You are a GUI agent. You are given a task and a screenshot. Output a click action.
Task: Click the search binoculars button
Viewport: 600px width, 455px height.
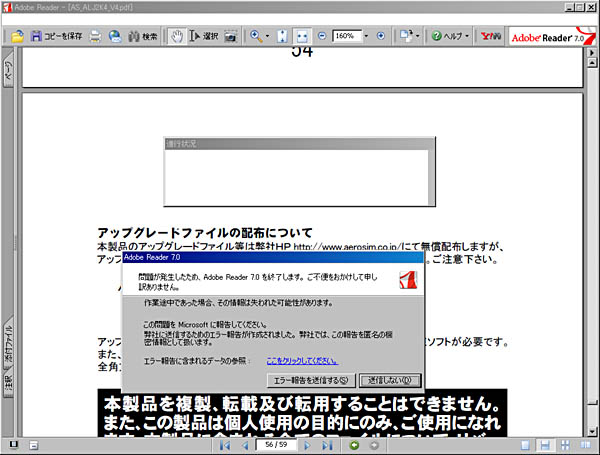point(141,37)
